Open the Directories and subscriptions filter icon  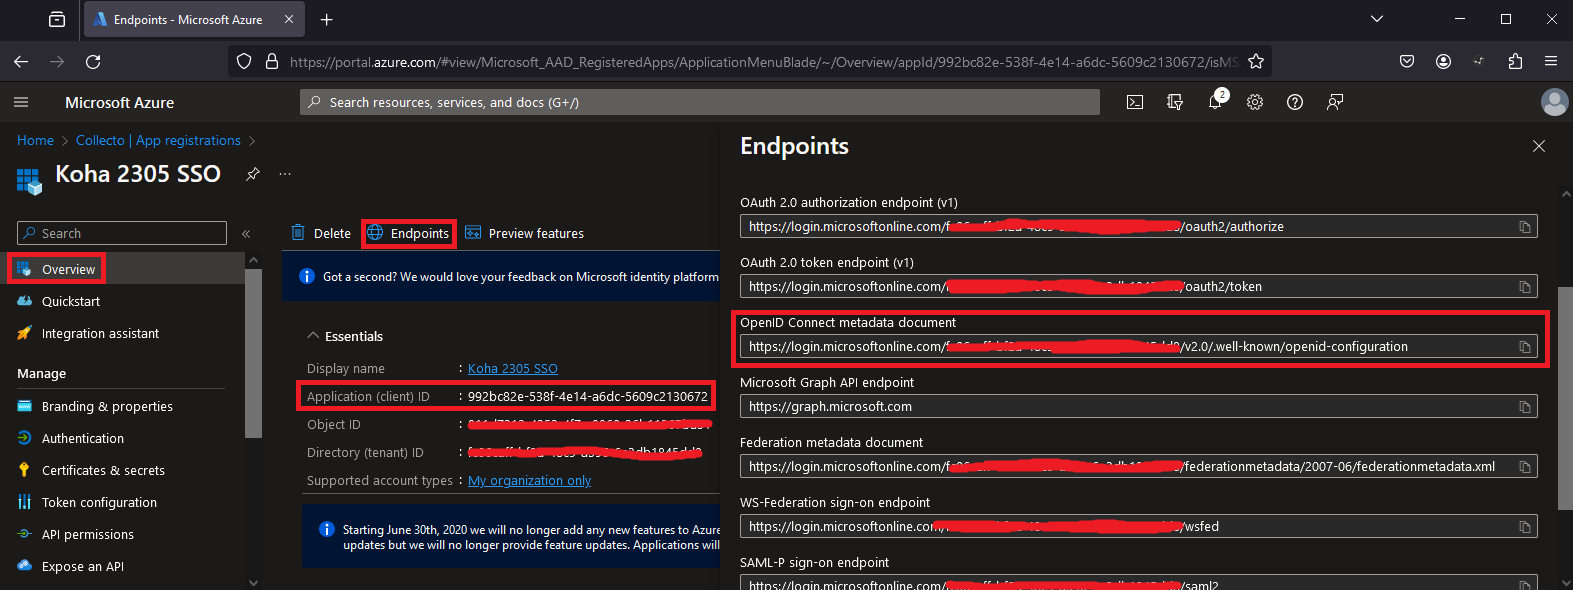(1175, 102)
